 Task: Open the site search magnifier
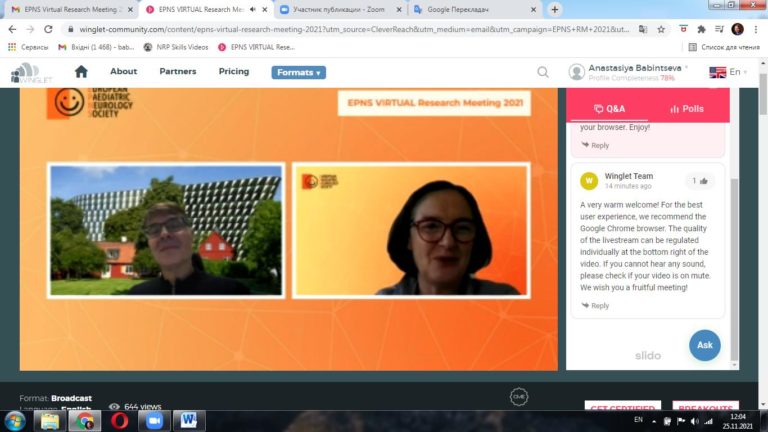click(543, 72)
